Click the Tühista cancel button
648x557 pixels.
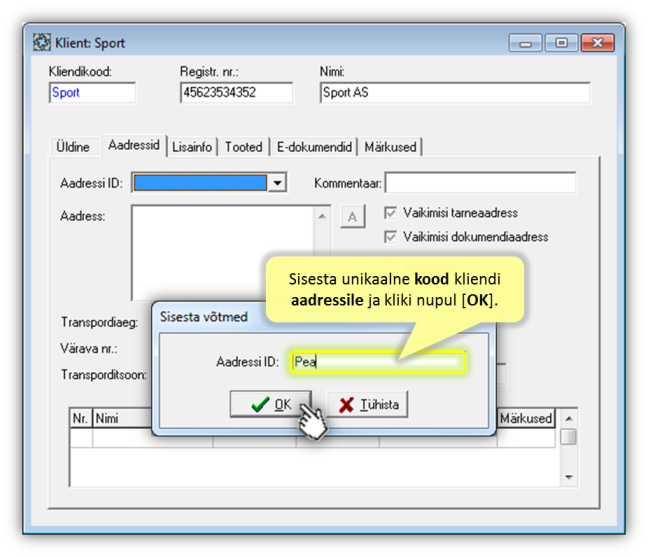pyautogui.click(x=367, y=404)
